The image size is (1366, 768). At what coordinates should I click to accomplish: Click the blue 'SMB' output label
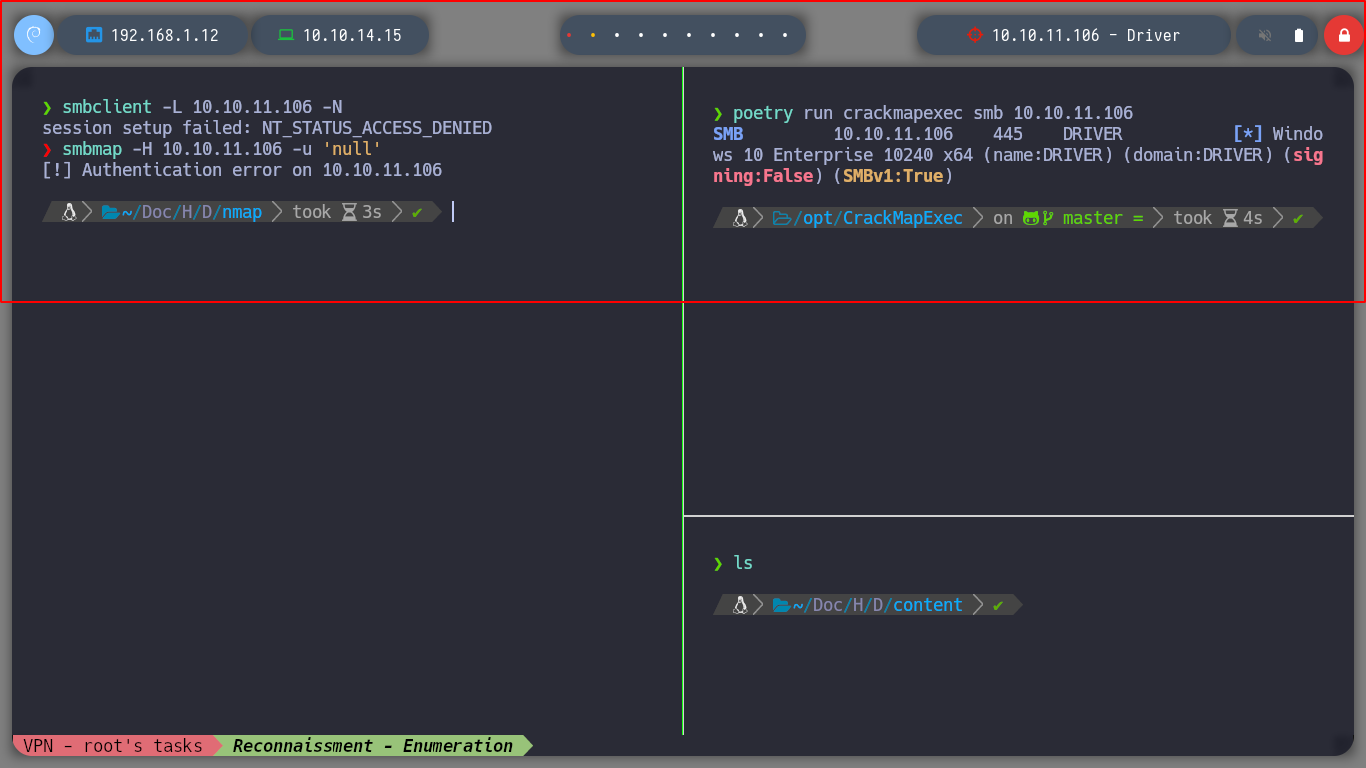click(728, 134)
